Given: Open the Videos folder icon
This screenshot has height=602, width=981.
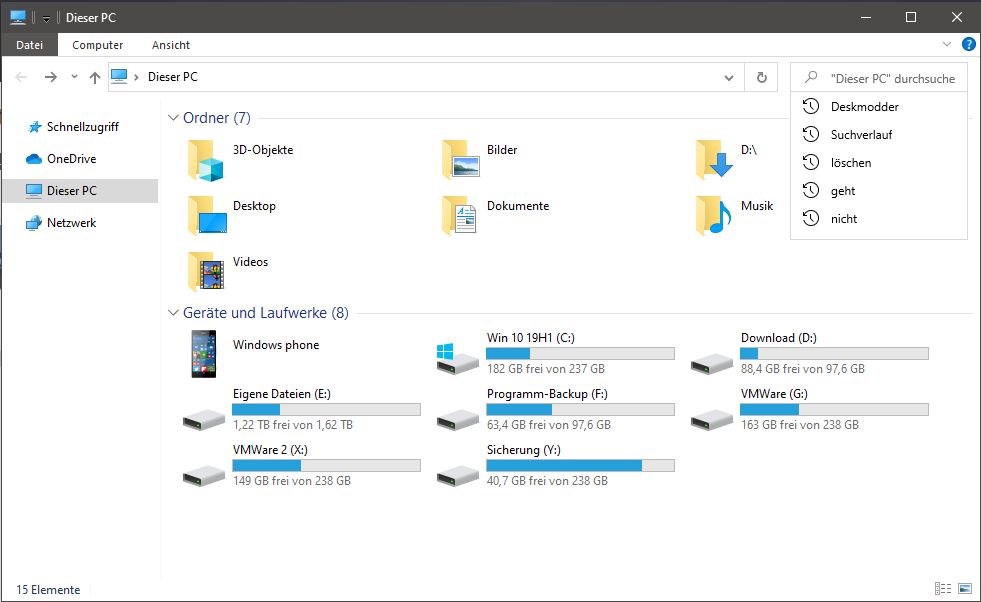Looking at the screenshot, I should click(206, 272).
